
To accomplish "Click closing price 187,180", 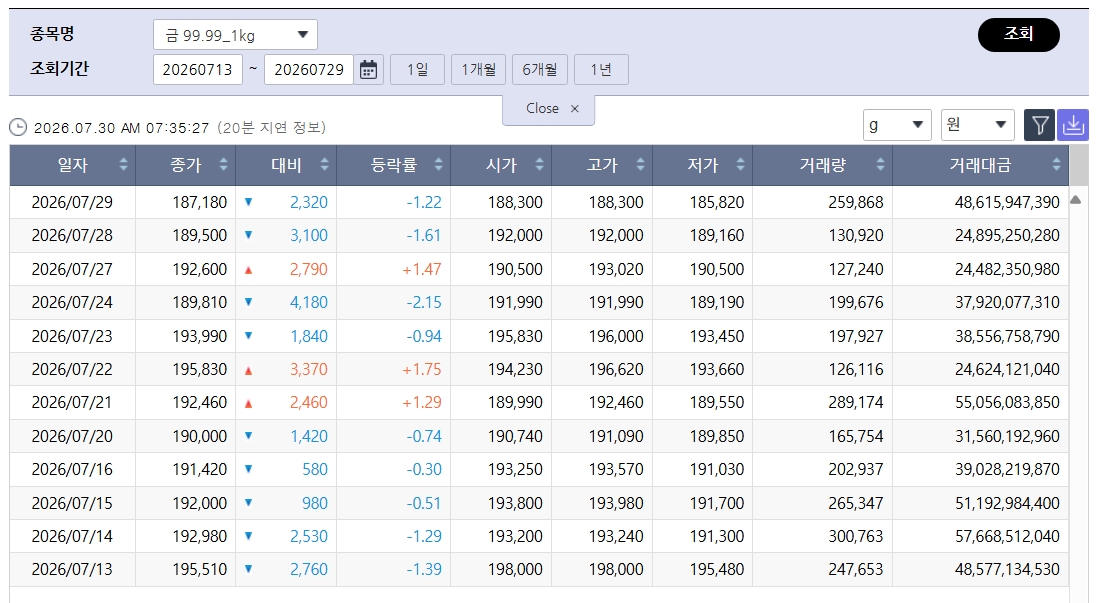I will pyautogui.click(x=200, y=202).
